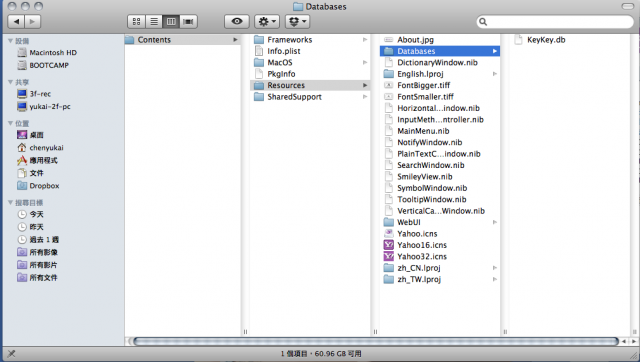This screenshot has width=640, height=362.
Task: Switch to icon view mode
Action: (136, 22)
